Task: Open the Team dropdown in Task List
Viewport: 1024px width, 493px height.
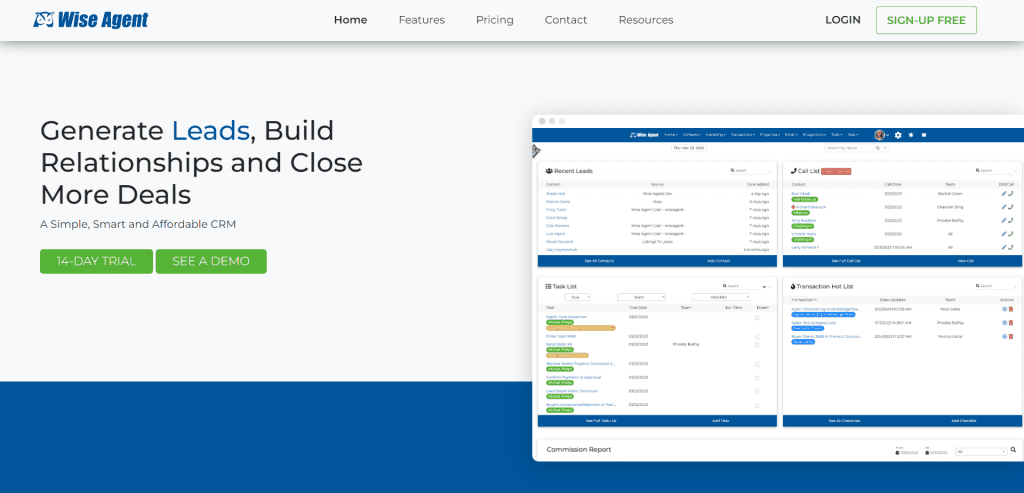Action: click(x=641, y=297)
